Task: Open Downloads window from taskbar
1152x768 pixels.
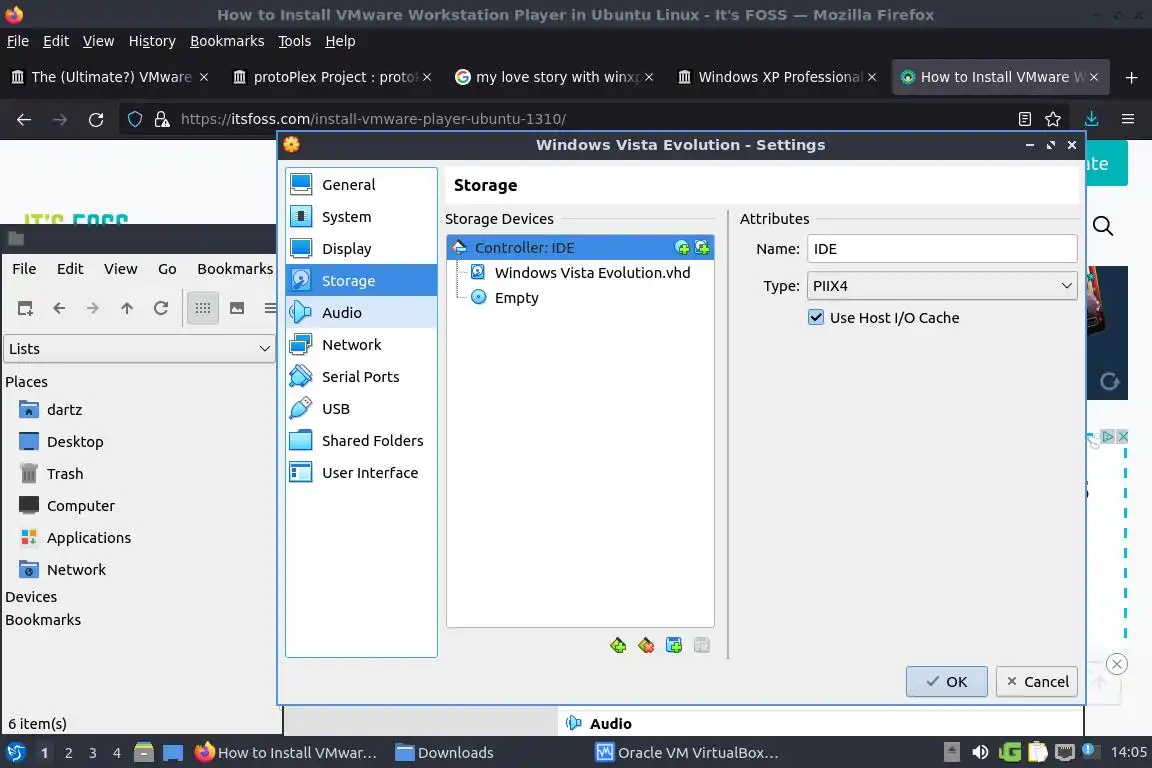Action: [444, 753]
